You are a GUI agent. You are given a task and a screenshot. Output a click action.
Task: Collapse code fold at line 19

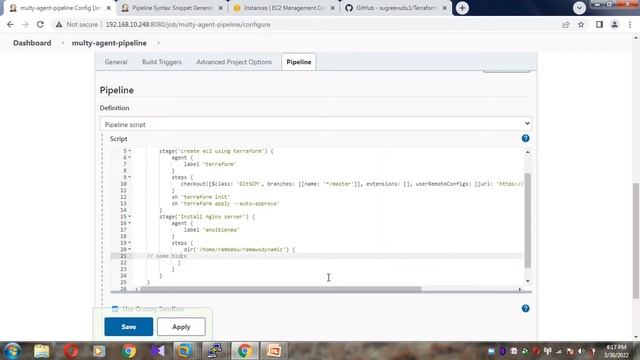pyautogui.click(x=130, y=243)
